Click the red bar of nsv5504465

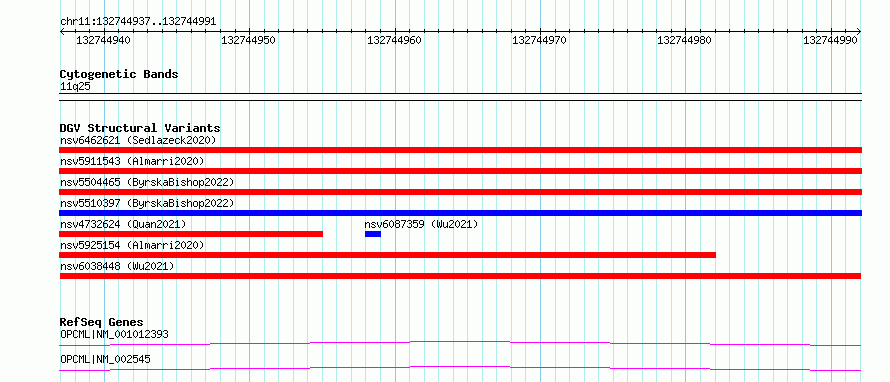460,192
